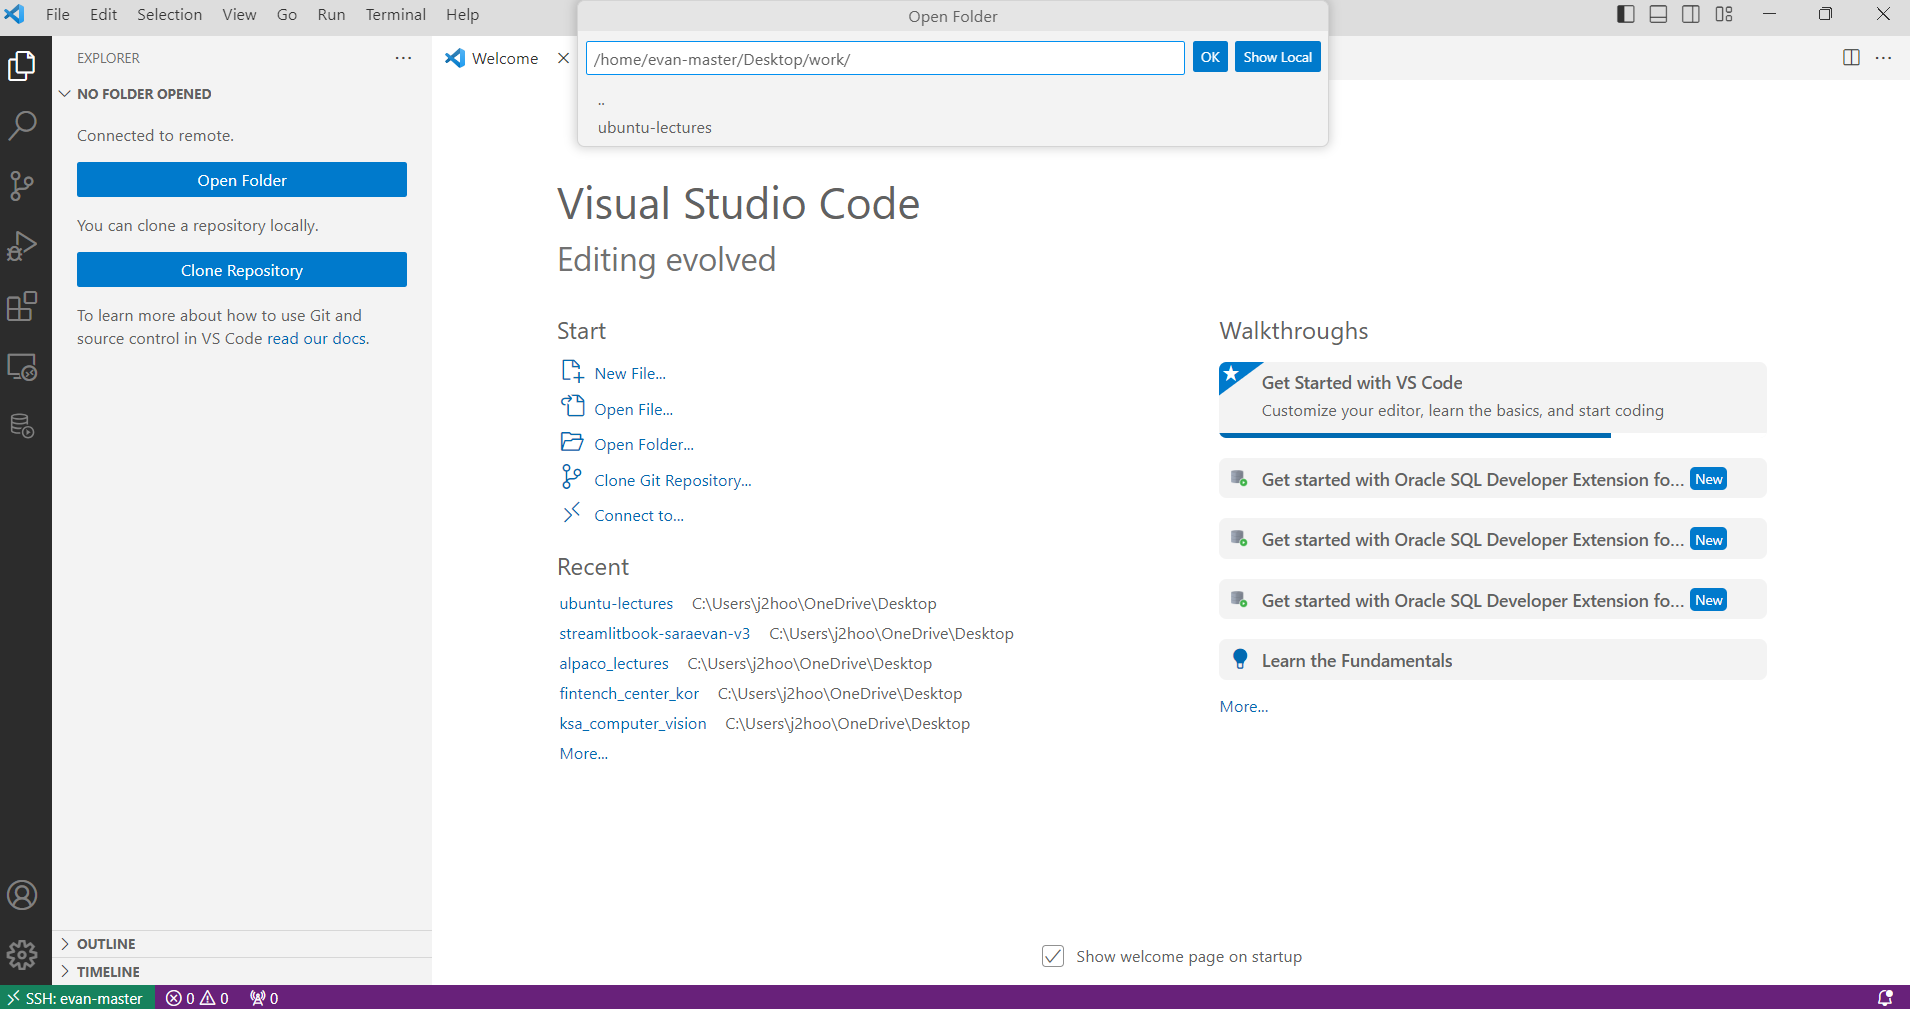Click the Clone Repository button
Viewport: 1910px width, 1009px height.
click(242, 270)
